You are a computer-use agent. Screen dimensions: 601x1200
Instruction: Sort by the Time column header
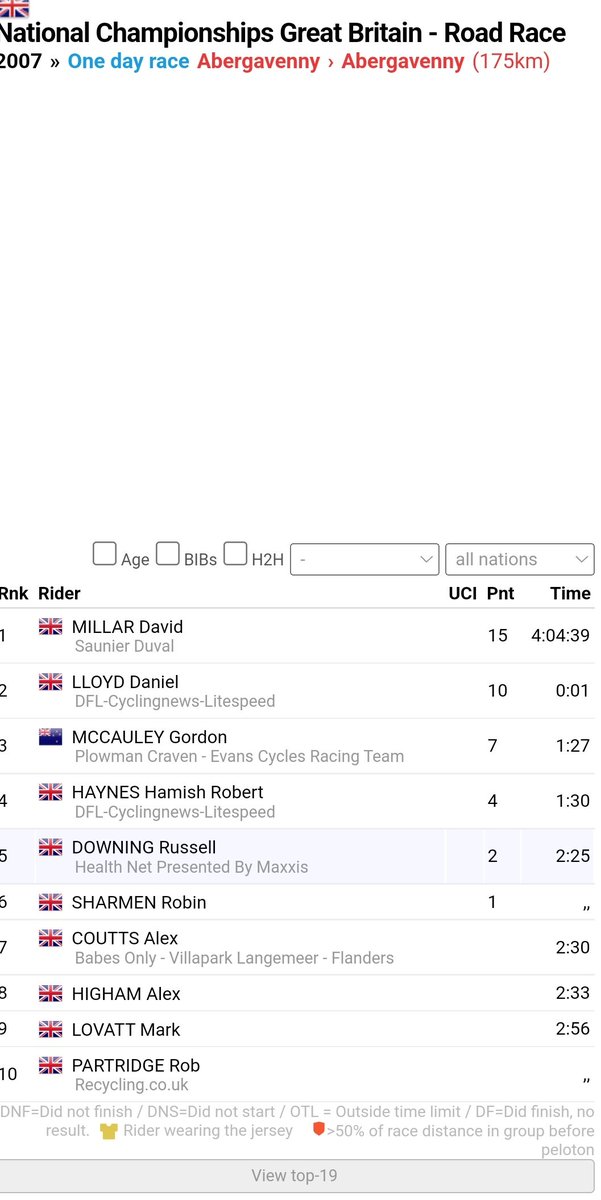click(x=570, y=593)
